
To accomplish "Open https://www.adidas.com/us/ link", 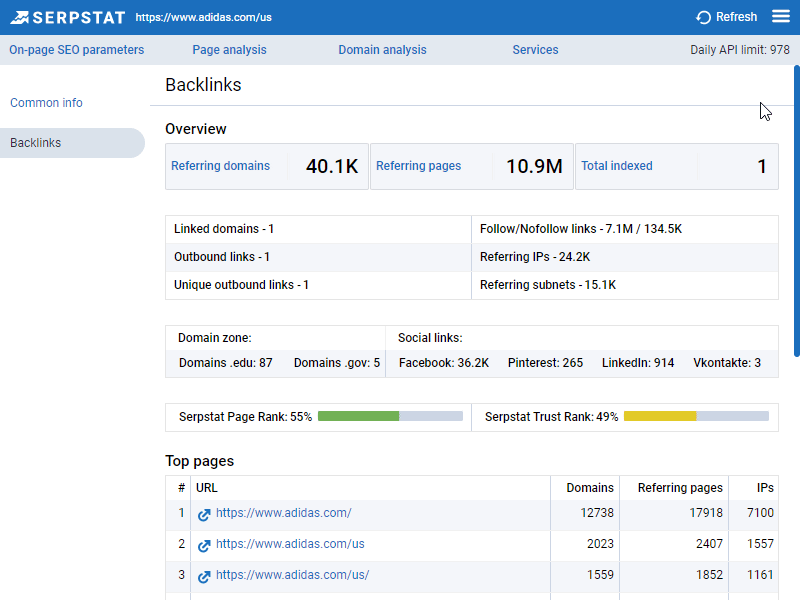I will point(292,575).
